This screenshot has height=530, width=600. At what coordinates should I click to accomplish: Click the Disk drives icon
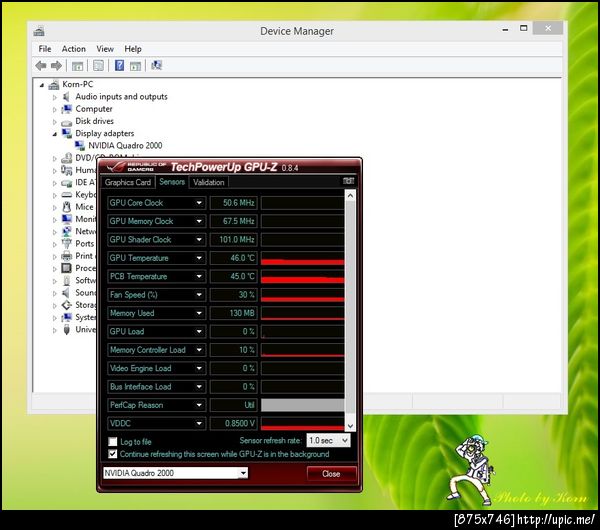[67, 122]
